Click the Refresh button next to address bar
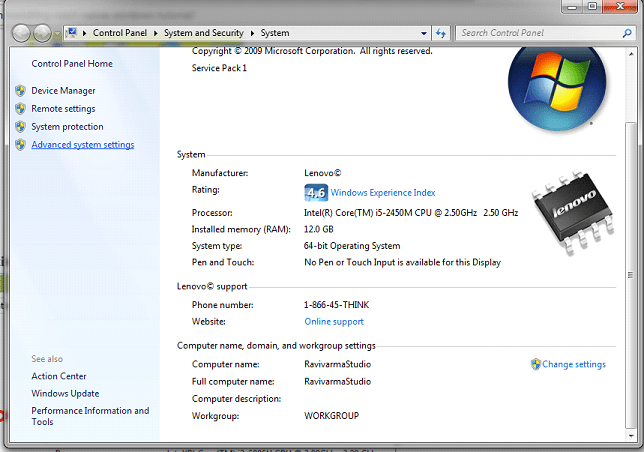The image size is (644, 452). pos(441,33)
